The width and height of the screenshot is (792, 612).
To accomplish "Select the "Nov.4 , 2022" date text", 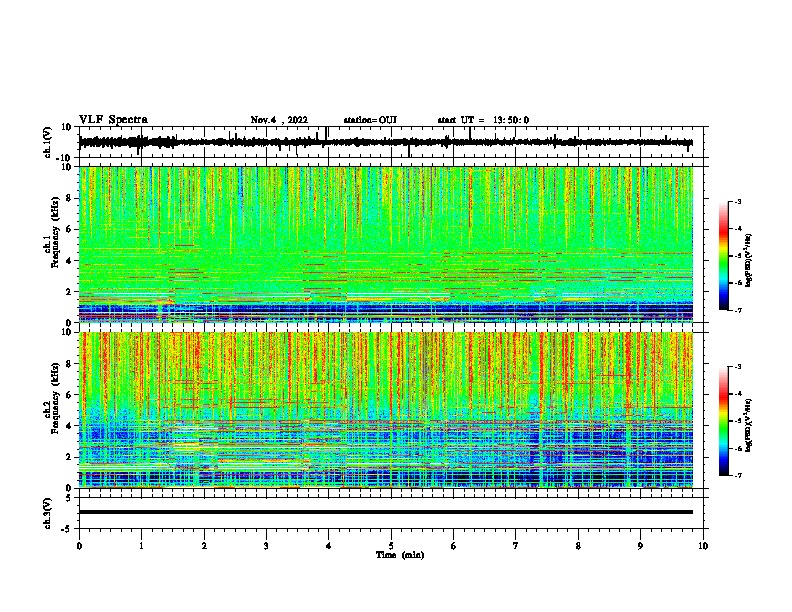I will point(279,120).
